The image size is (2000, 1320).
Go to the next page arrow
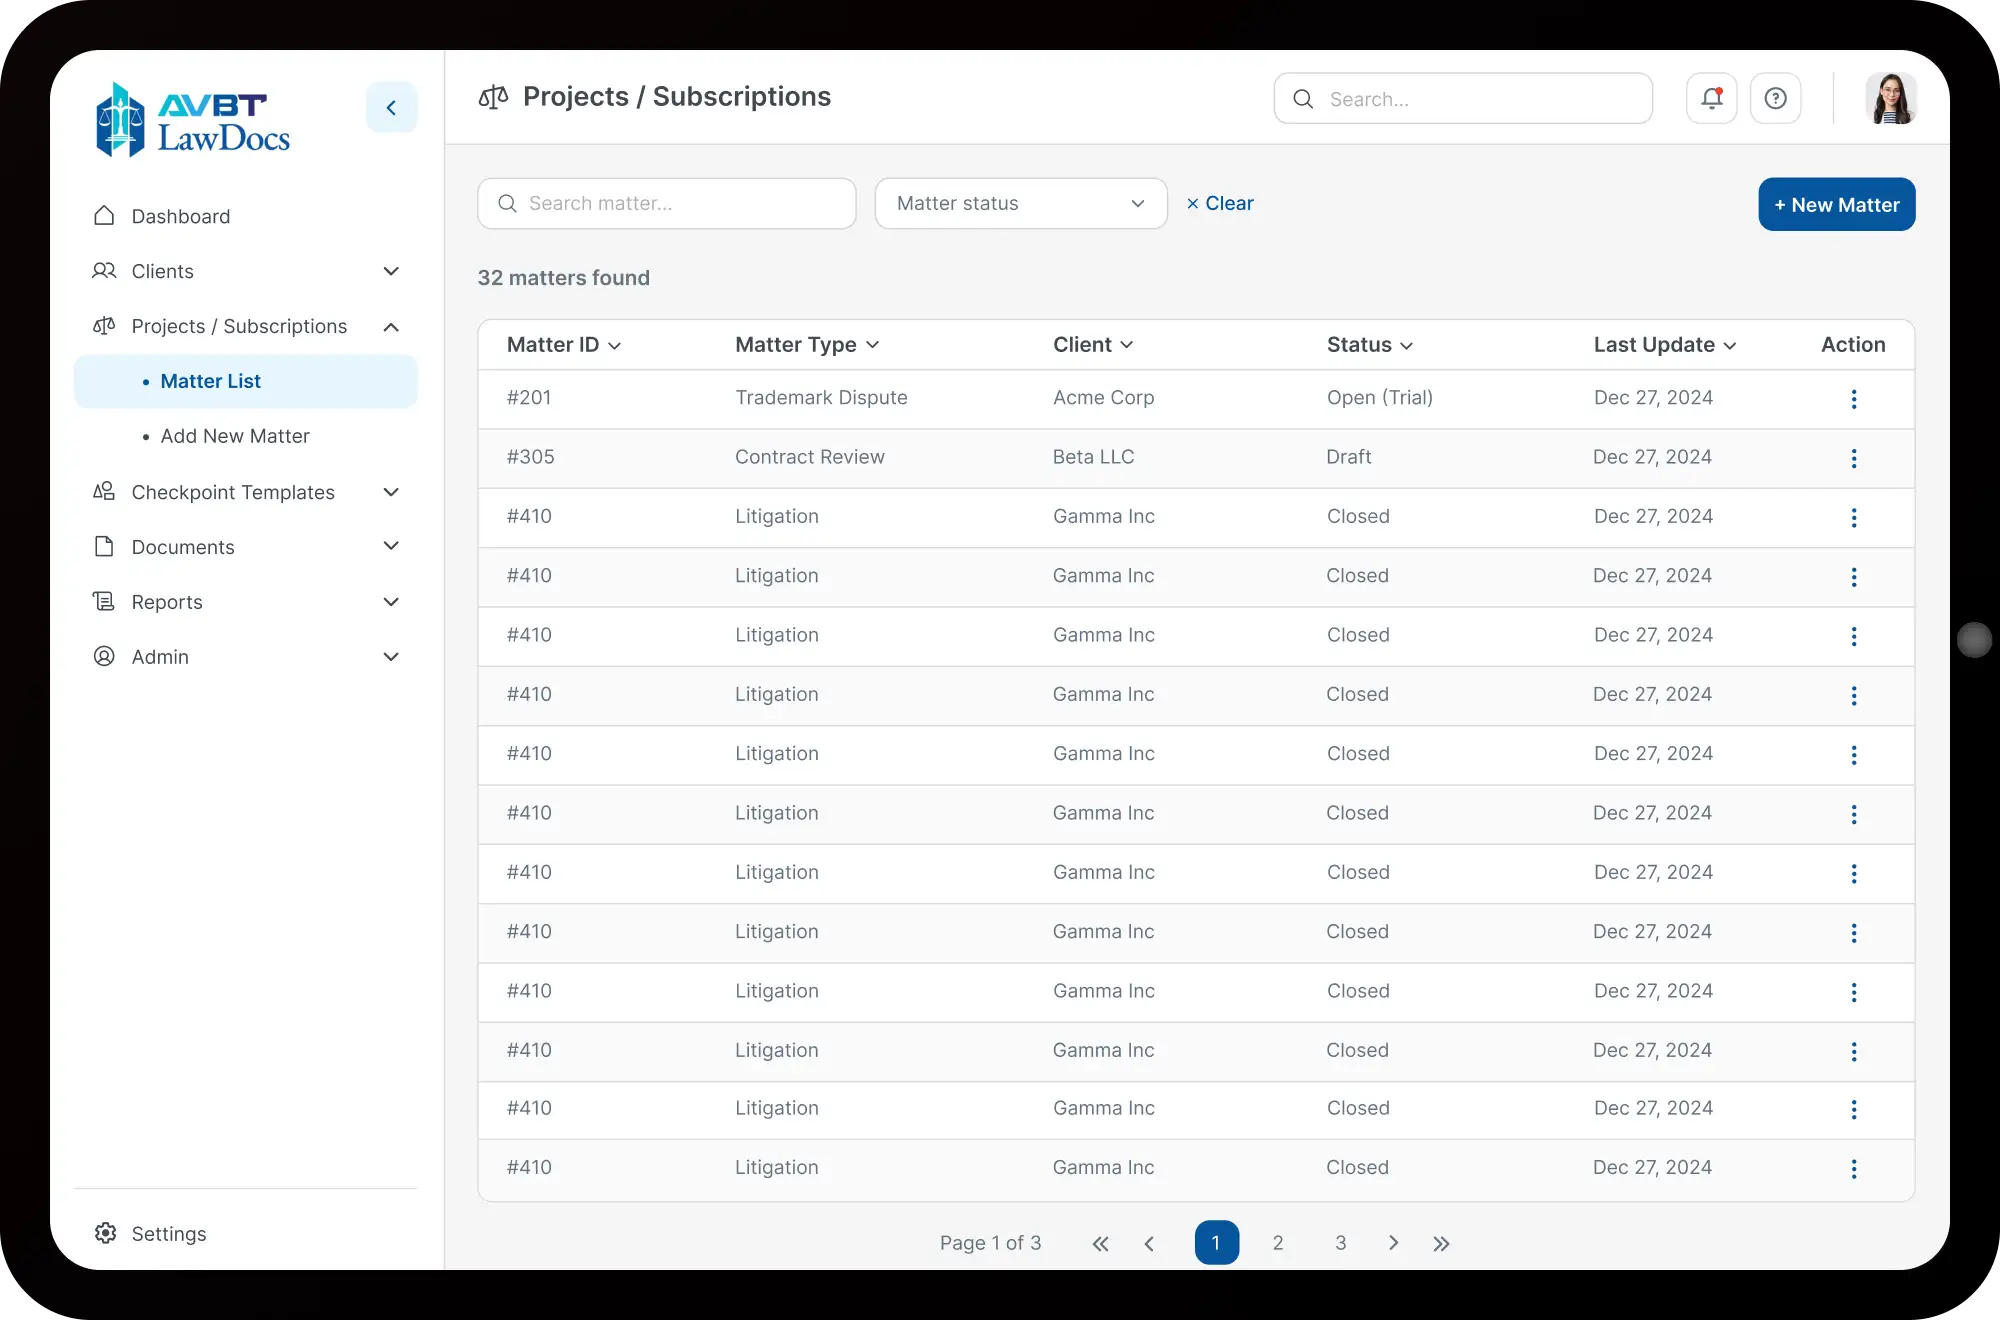point(1393,1243)
